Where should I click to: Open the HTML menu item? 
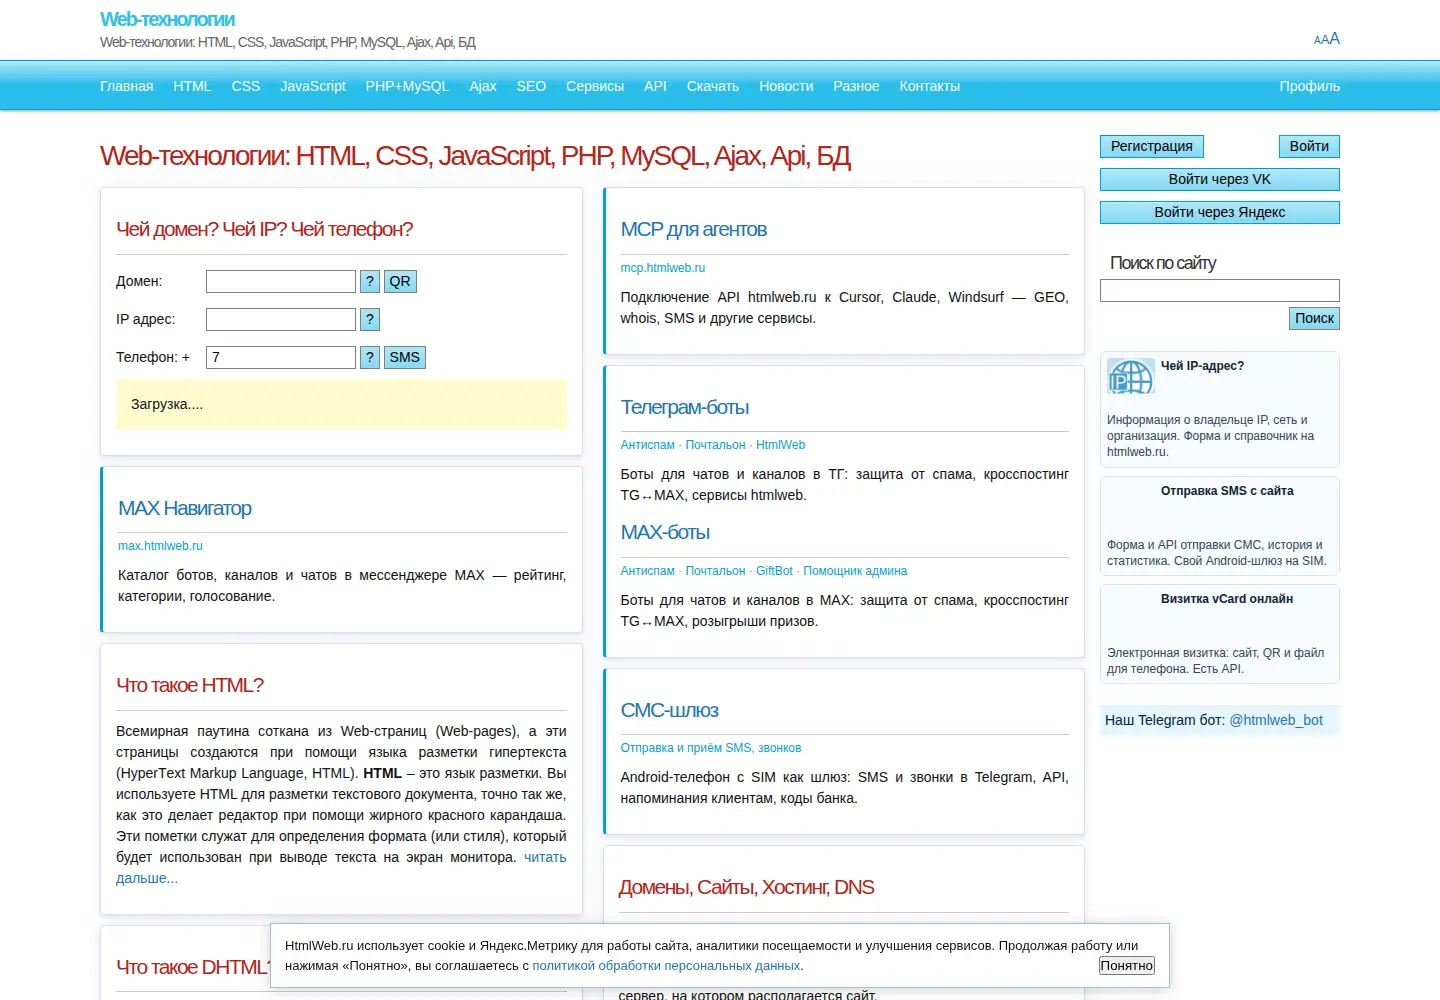pyautogui.click(x=192, y=86)
